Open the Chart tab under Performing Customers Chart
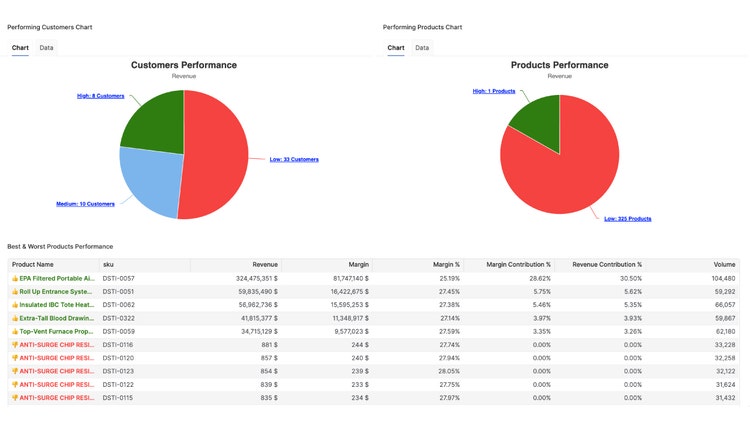The height and width of the screenshot is (422, 750). 20,48
